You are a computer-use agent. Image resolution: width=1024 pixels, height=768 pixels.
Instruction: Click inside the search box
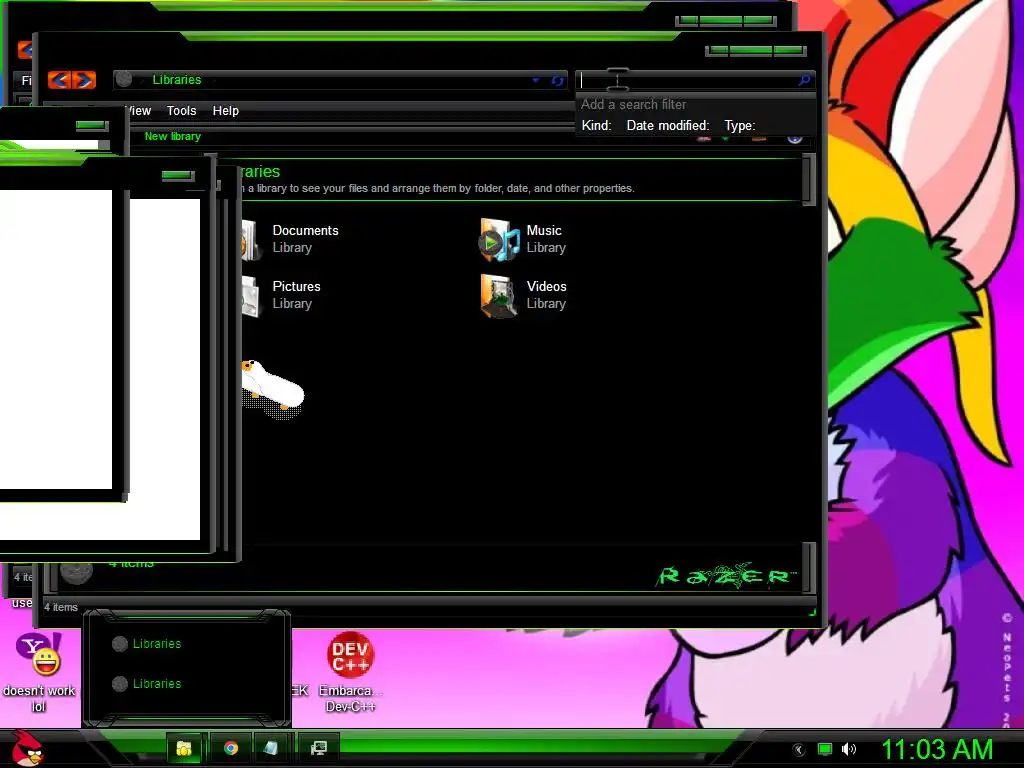click(686, 80)
